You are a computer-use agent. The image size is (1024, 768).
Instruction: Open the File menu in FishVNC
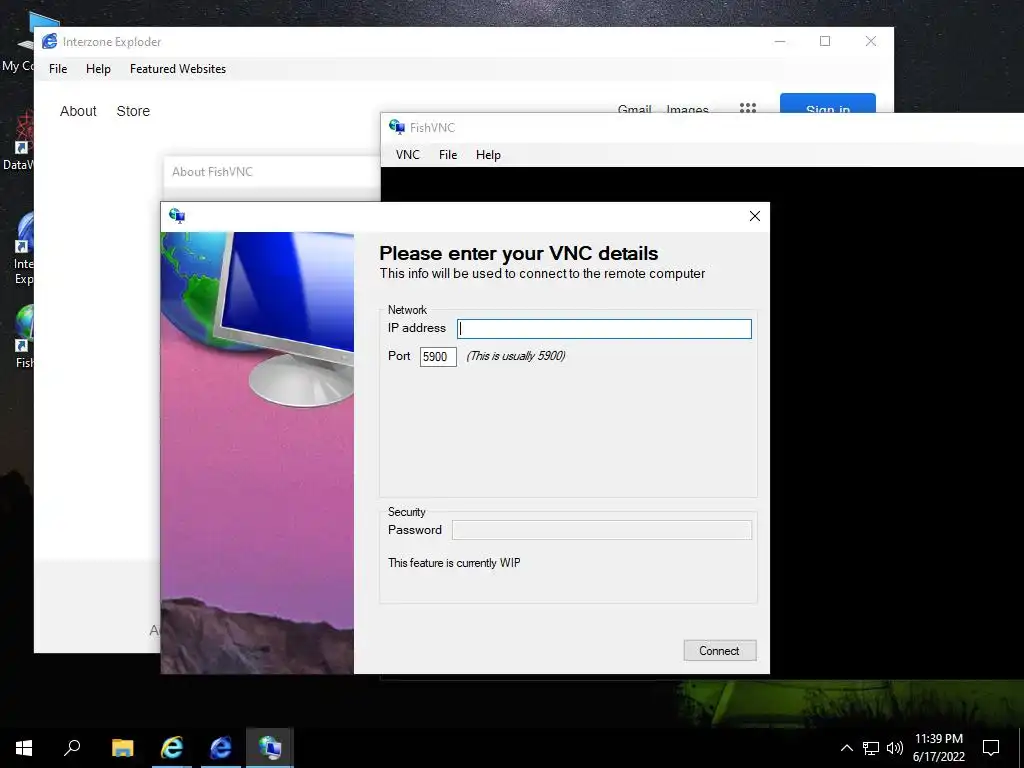448,155
